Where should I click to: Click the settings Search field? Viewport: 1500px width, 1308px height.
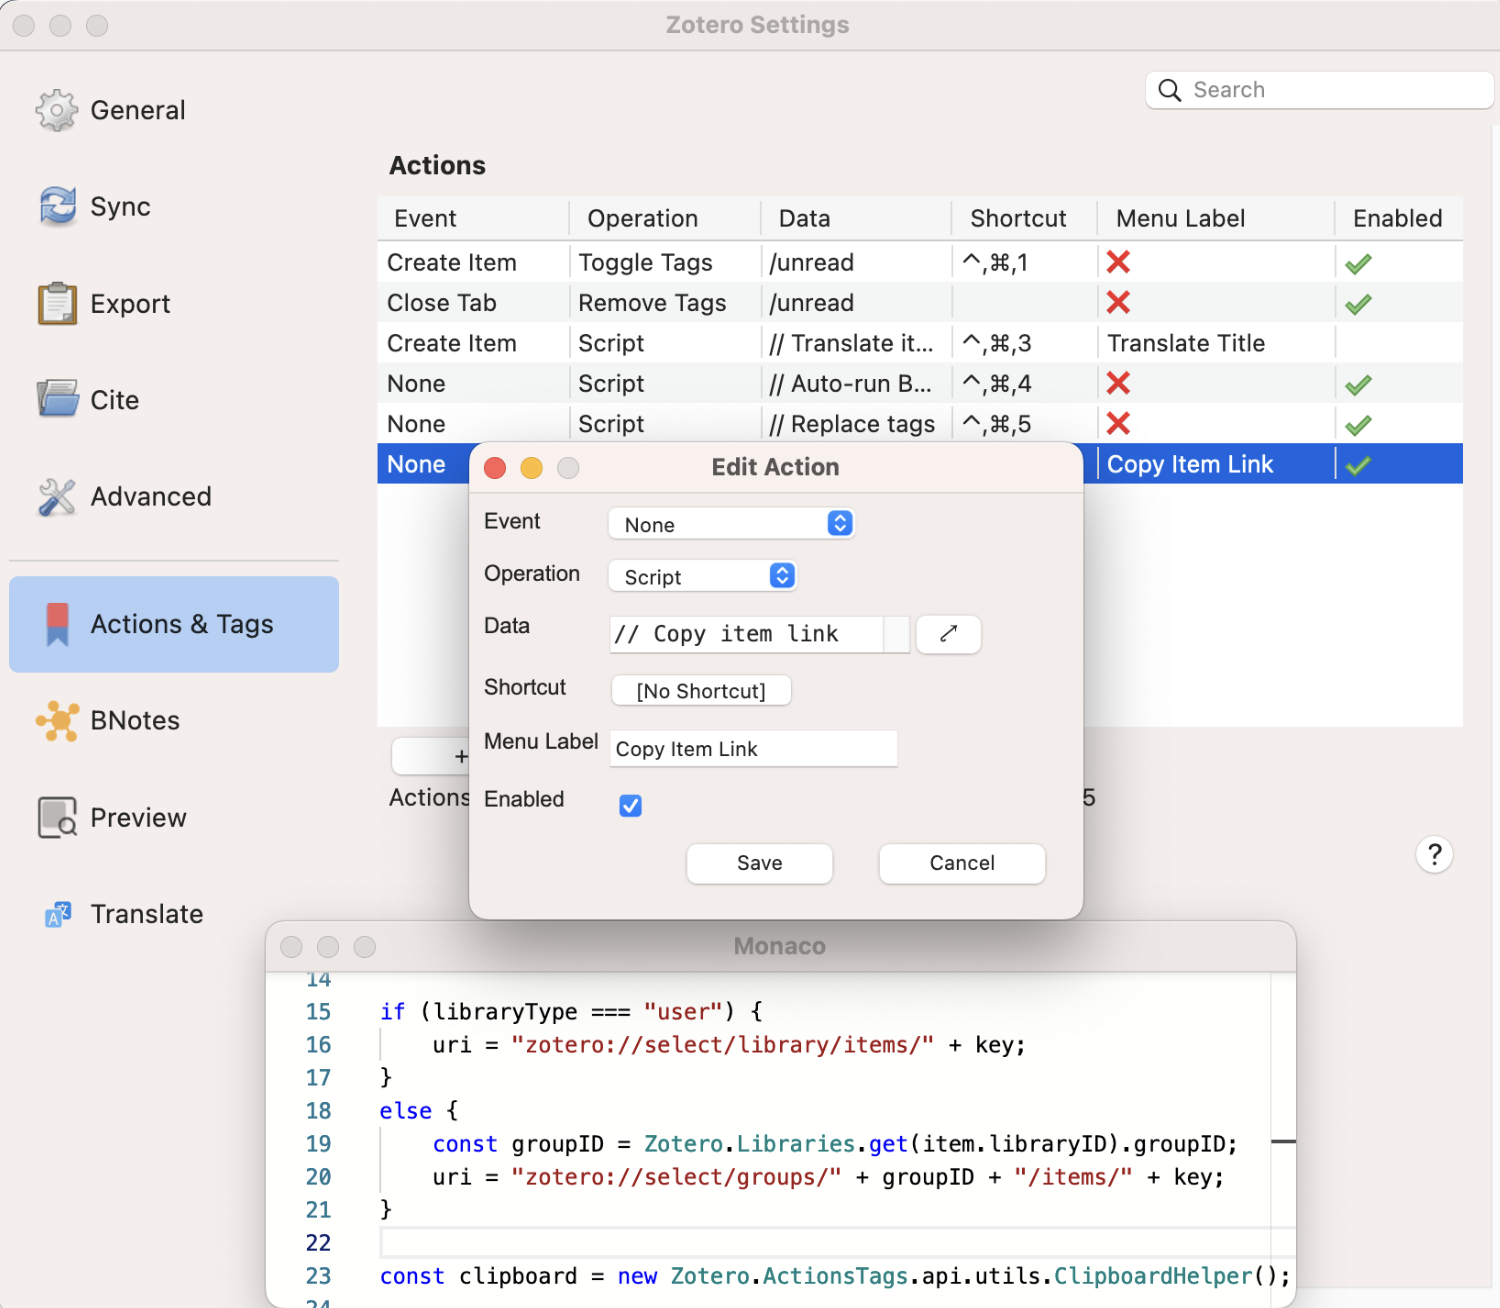[x=1319, y=90]
